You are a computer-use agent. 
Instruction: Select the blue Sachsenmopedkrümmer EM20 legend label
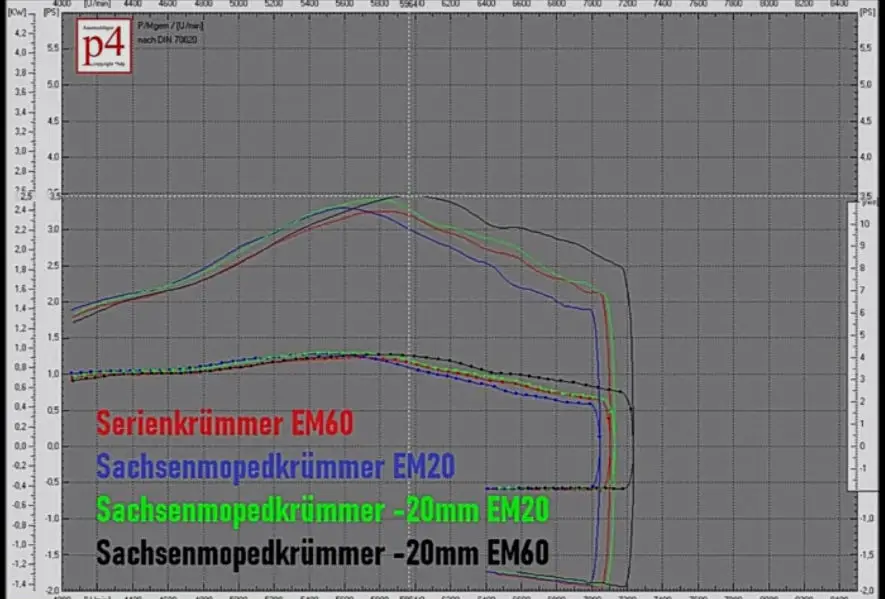click(276, 466)
